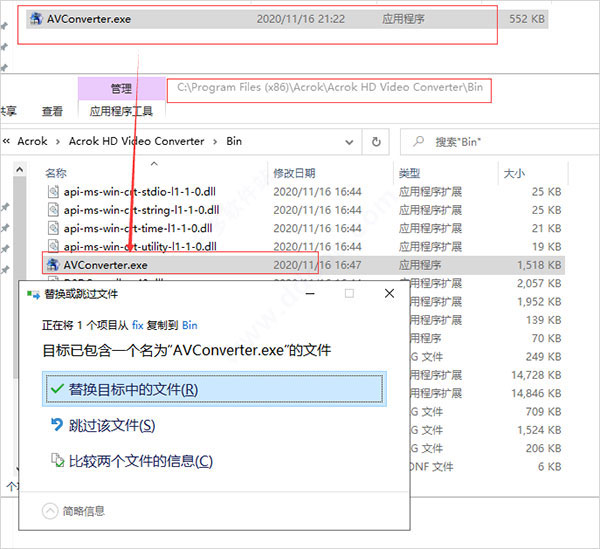Click fix source folder link in dialog
Screen dimensions: 600x549
tap(137, 325)
